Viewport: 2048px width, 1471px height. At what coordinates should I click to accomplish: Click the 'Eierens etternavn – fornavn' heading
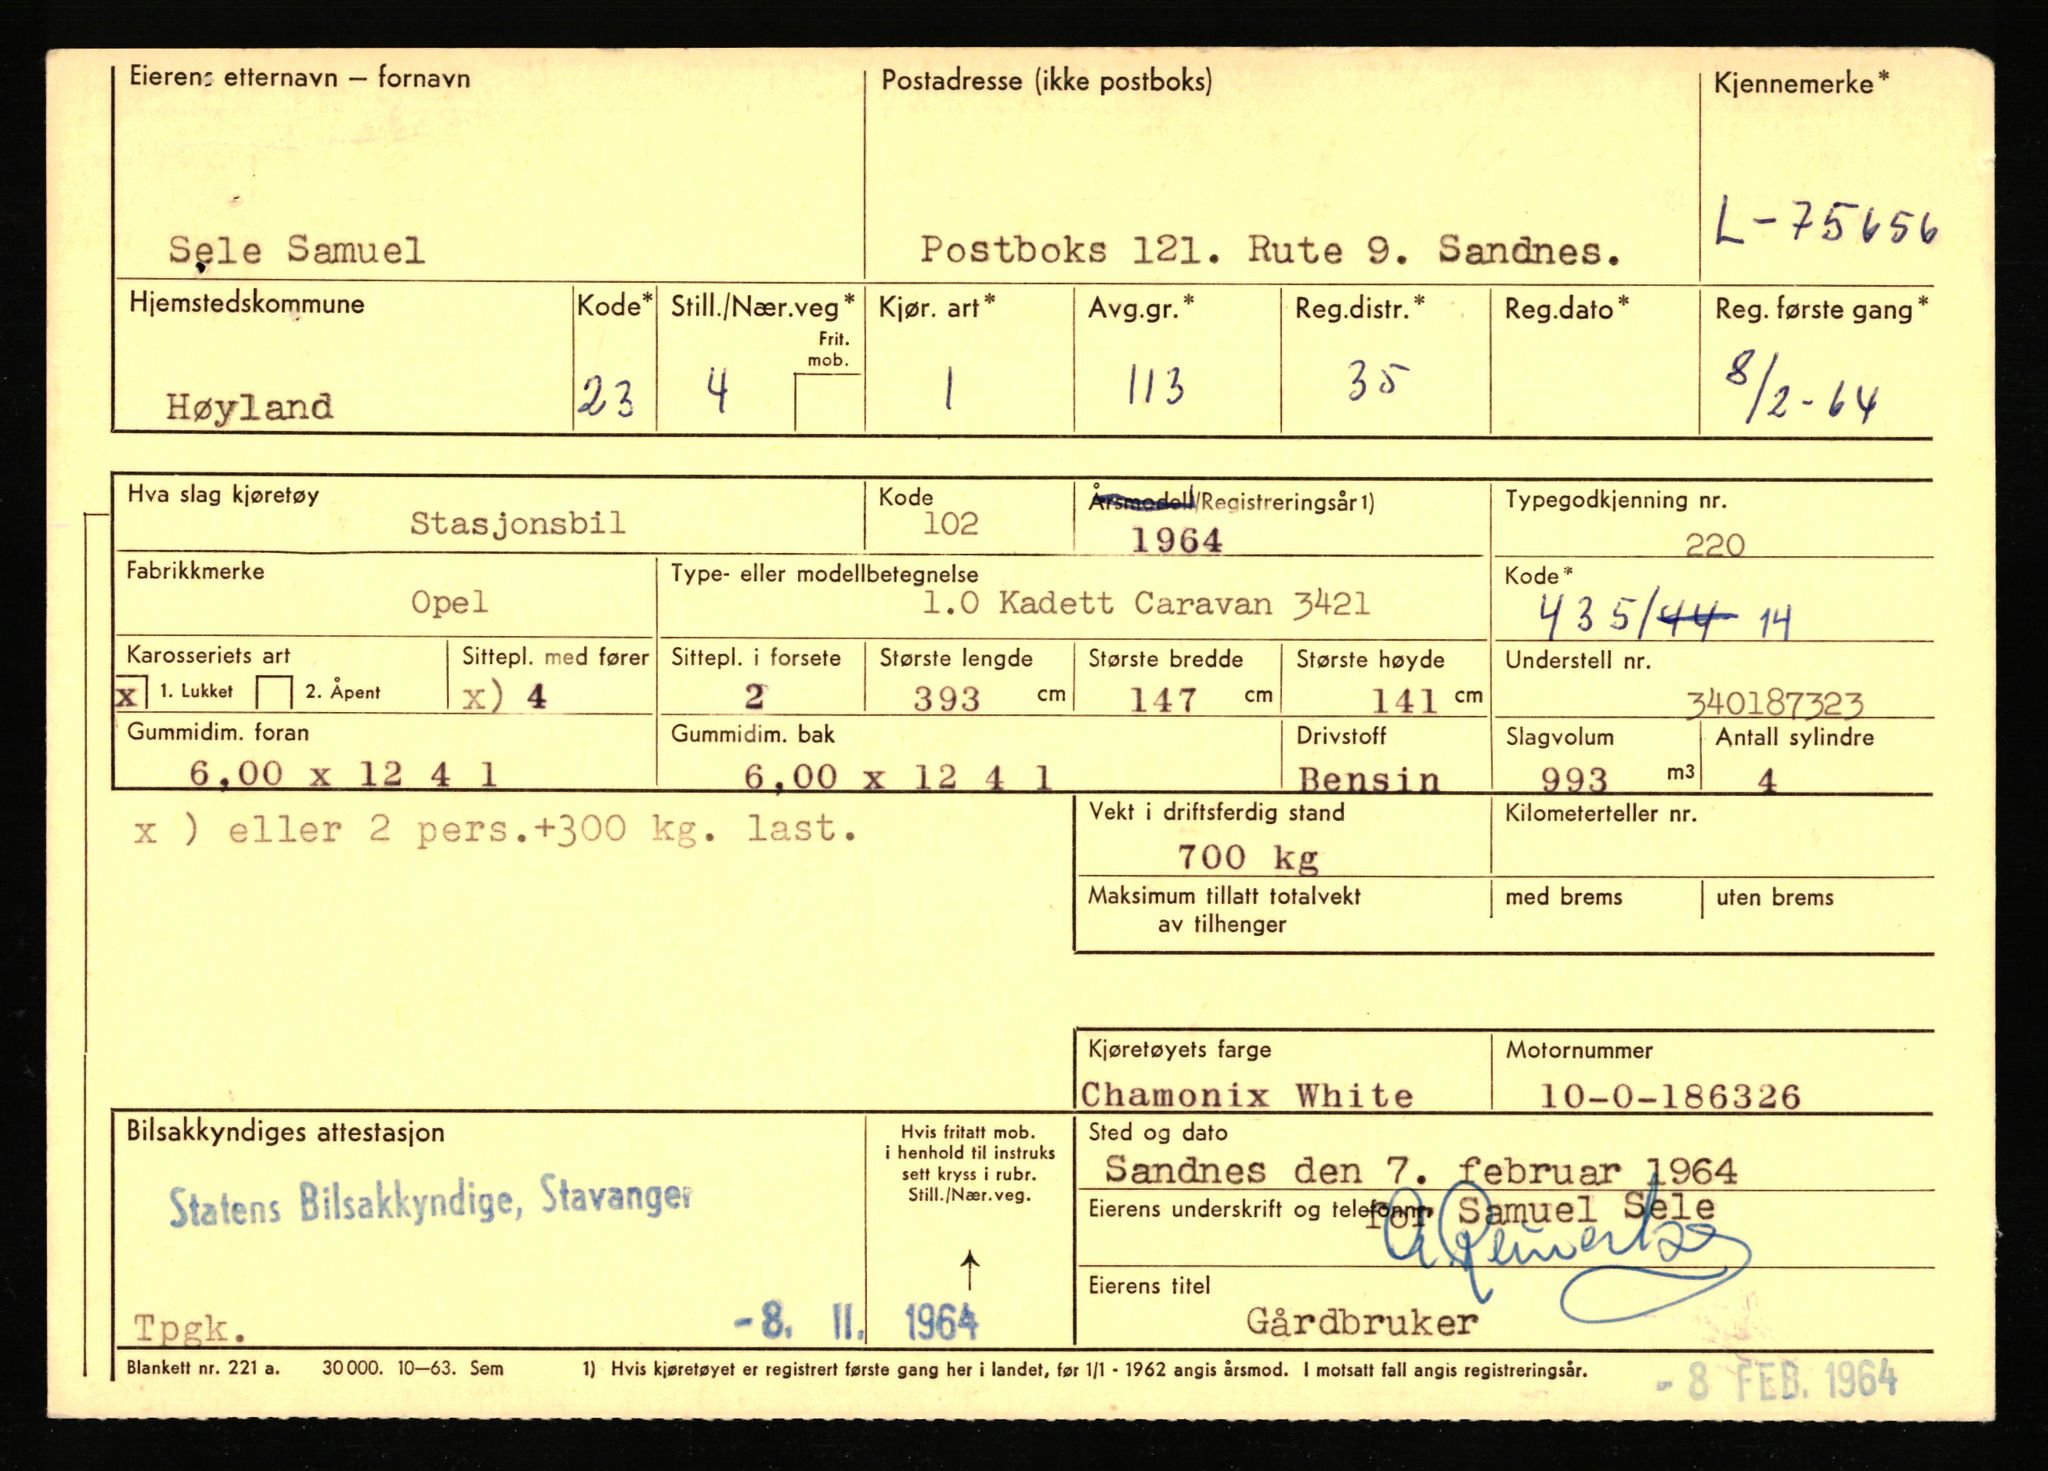[299, 77]
